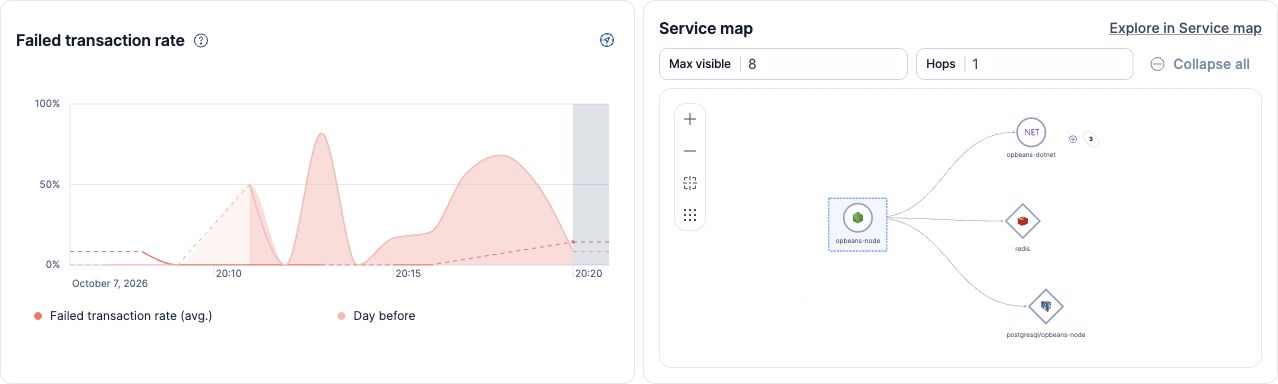The image size is (1278, 384).
Task: Click the 50% y-axis label
Action: [49, 185]
